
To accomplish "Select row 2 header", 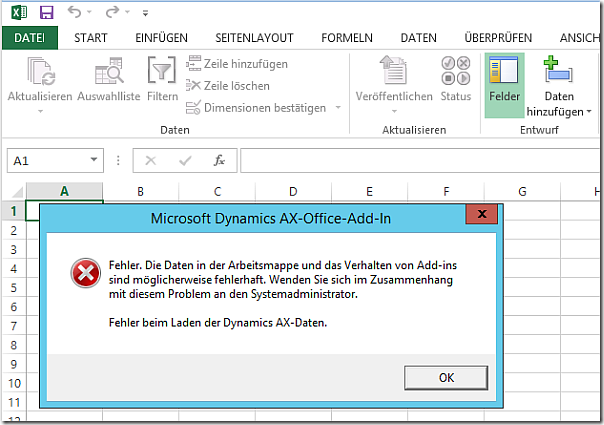I will 13,230.
